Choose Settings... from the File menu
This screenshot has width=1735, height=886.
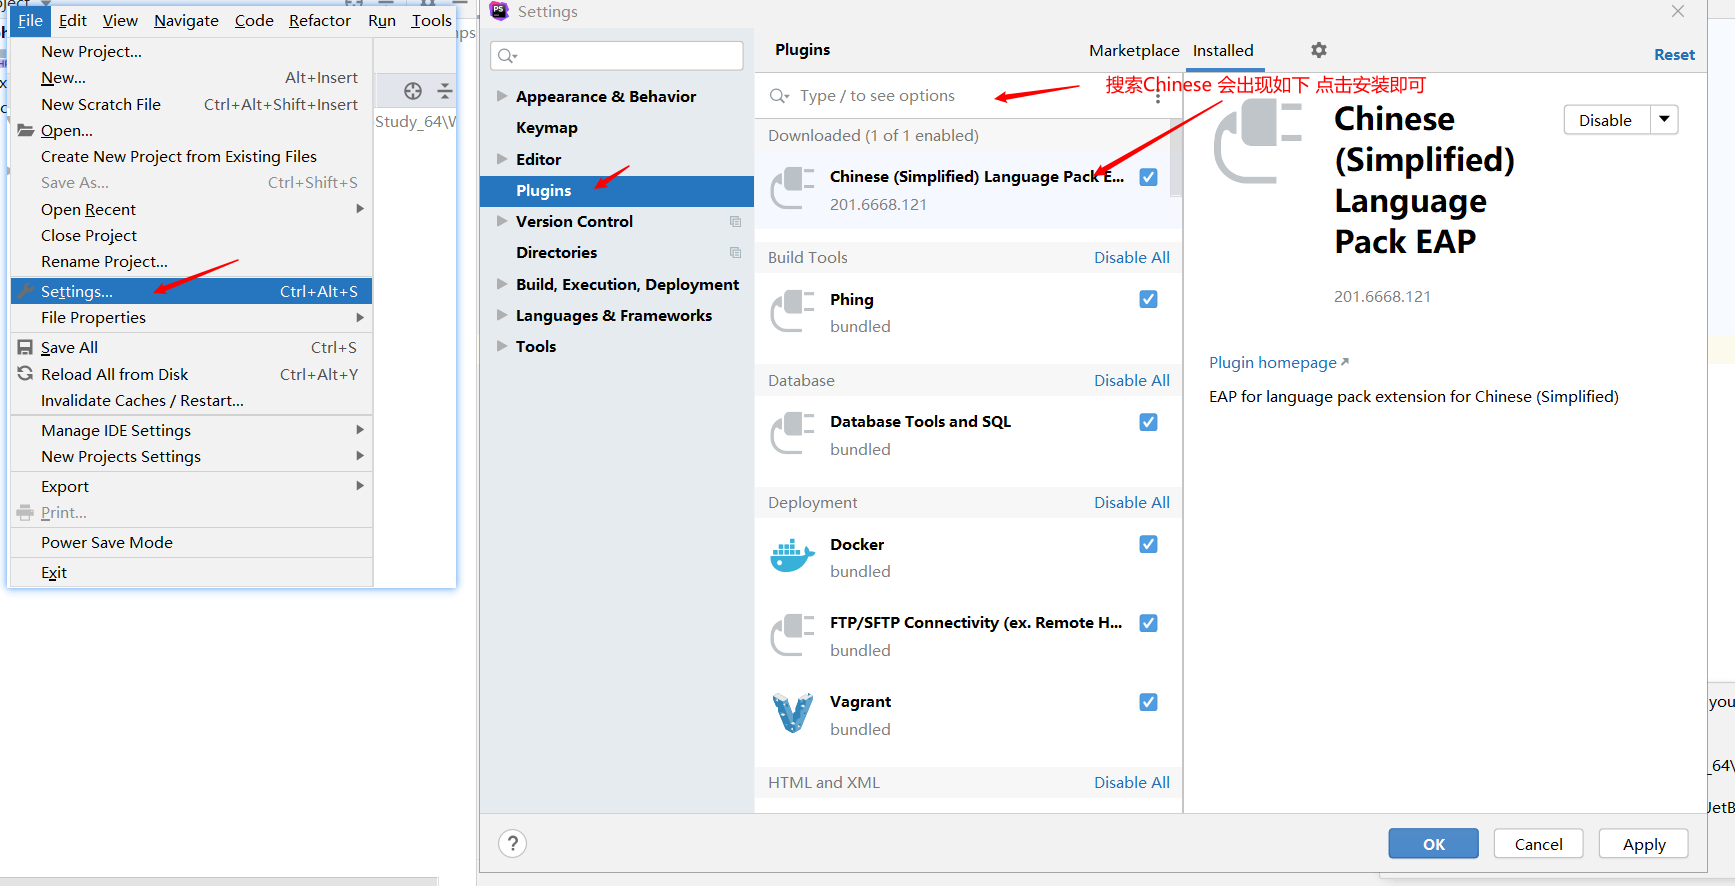point(190,291)
